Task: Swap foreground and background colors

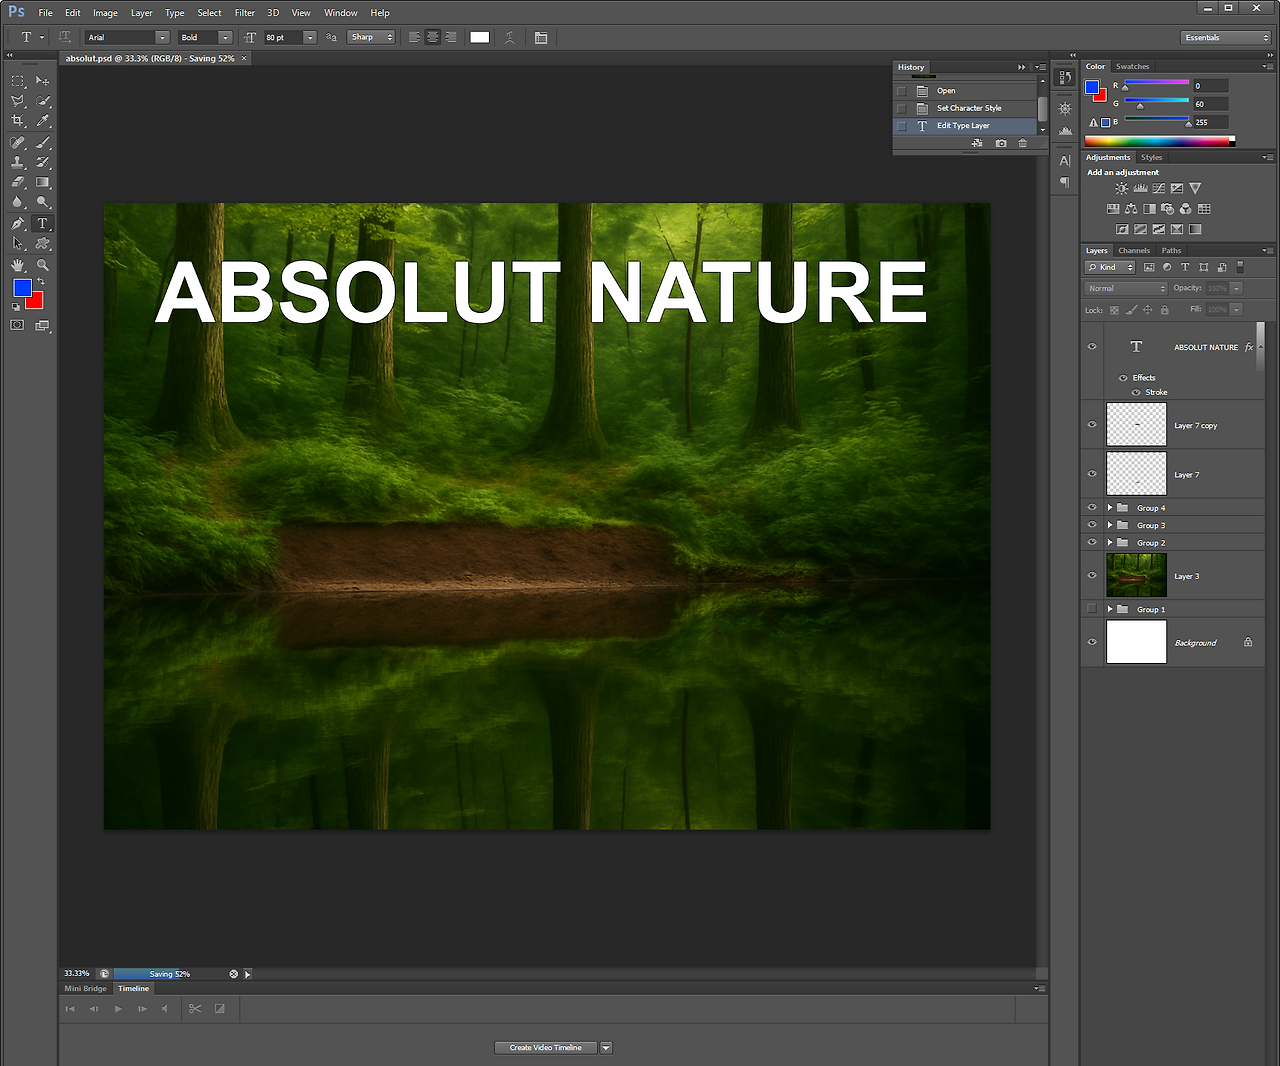Action: point(41,282)
